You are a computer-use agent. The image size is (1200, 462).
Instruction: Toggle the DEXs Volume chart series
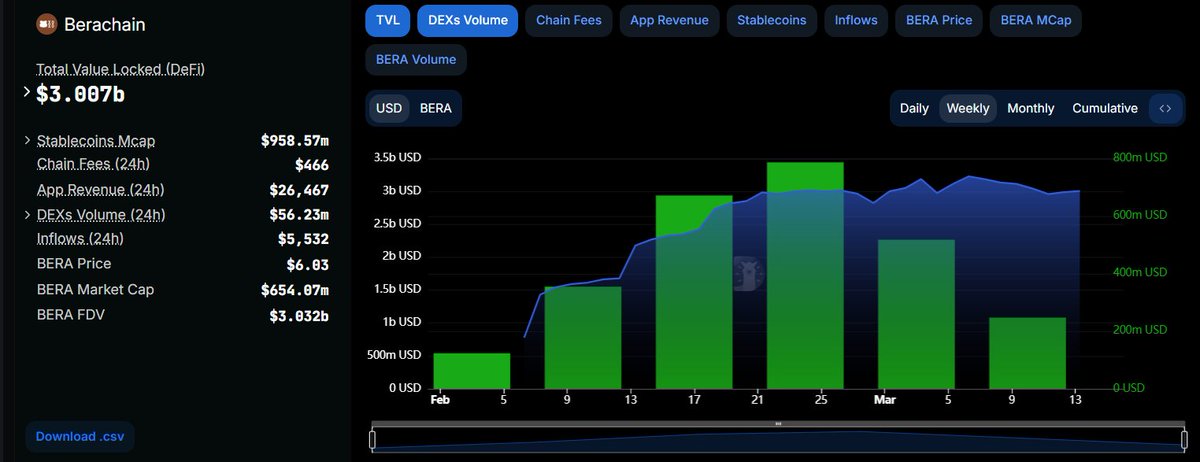pos(467,20)
